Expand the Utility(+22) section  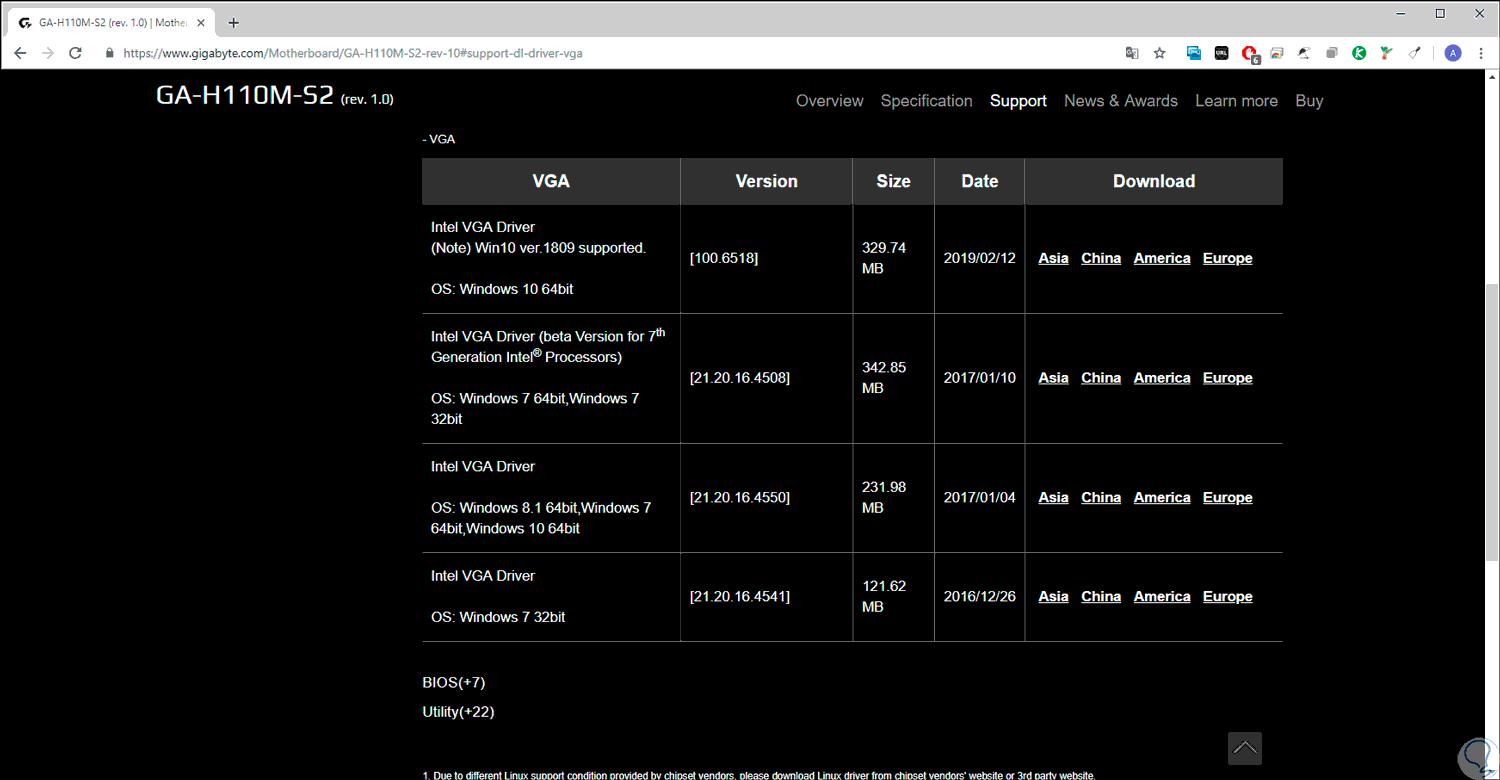(x=459, y=712)
